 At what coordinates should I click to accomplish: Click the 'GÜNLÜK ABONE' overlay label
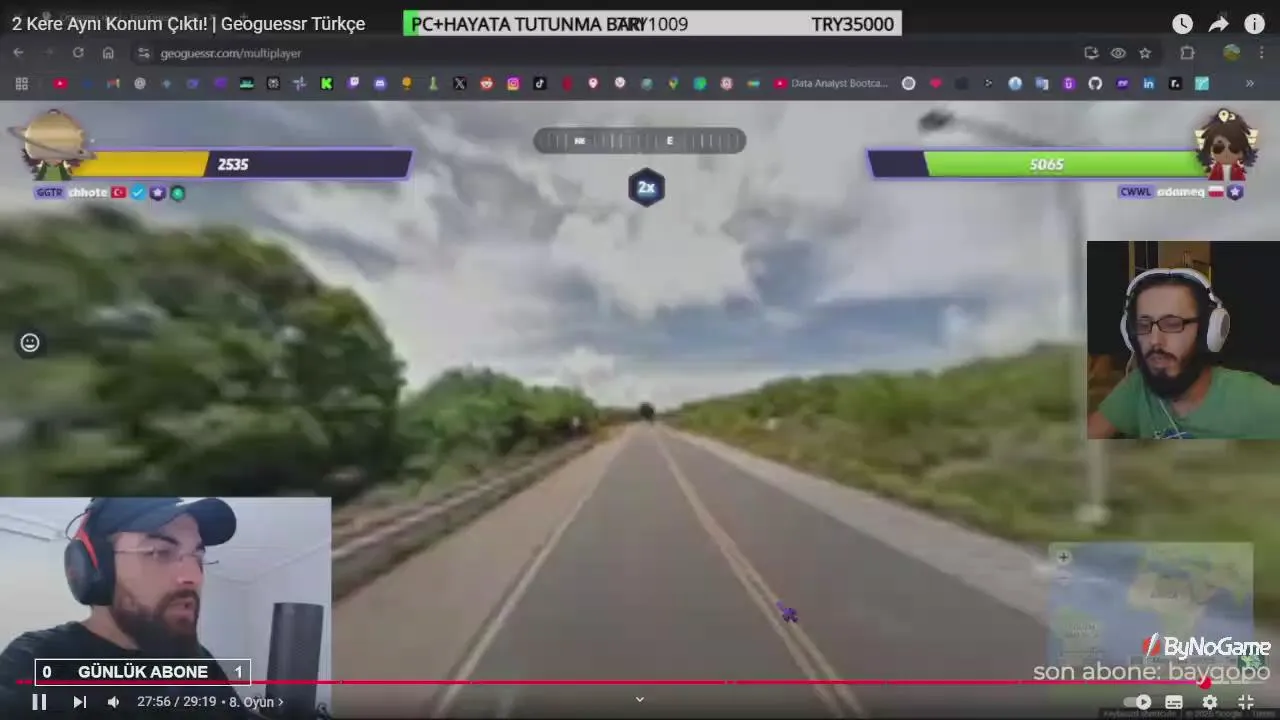(143, 672)
